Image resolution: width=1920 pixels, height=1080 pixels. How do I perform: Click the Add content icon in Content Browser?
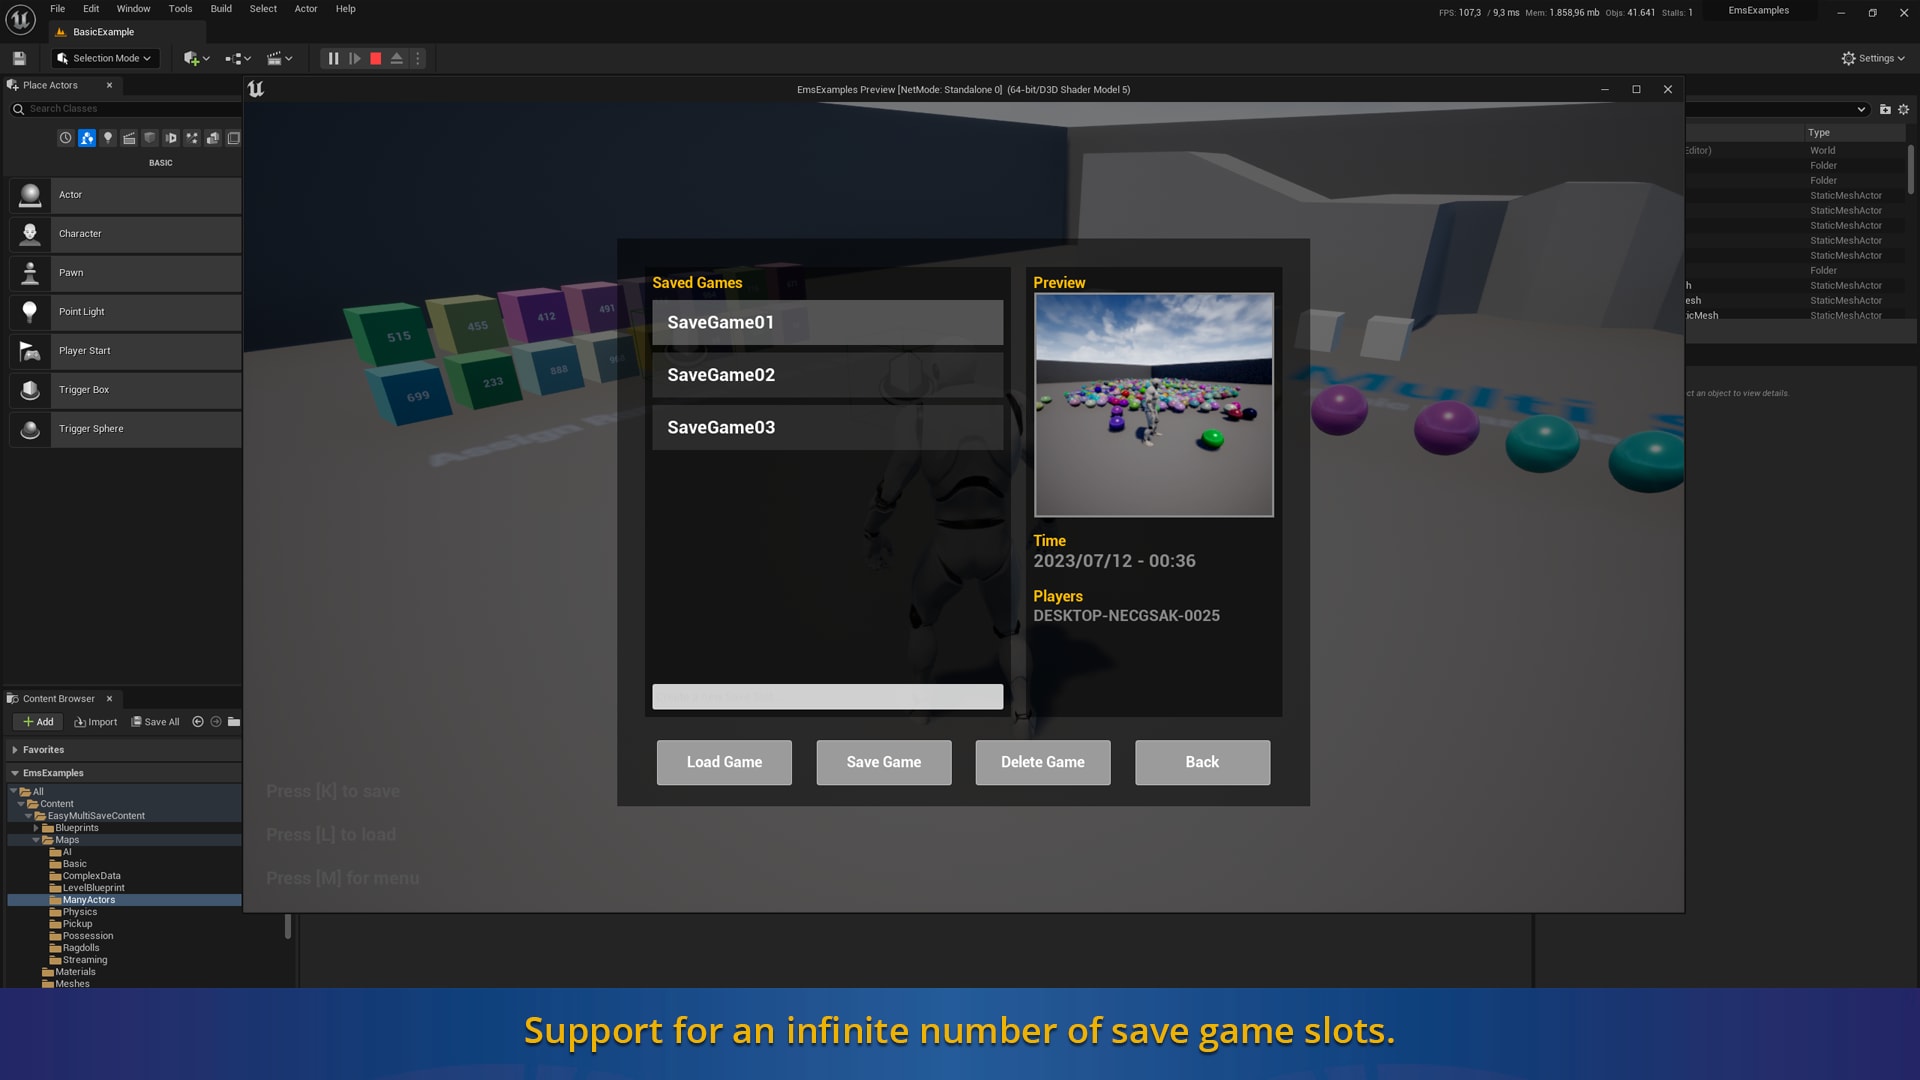pos(37,721)
